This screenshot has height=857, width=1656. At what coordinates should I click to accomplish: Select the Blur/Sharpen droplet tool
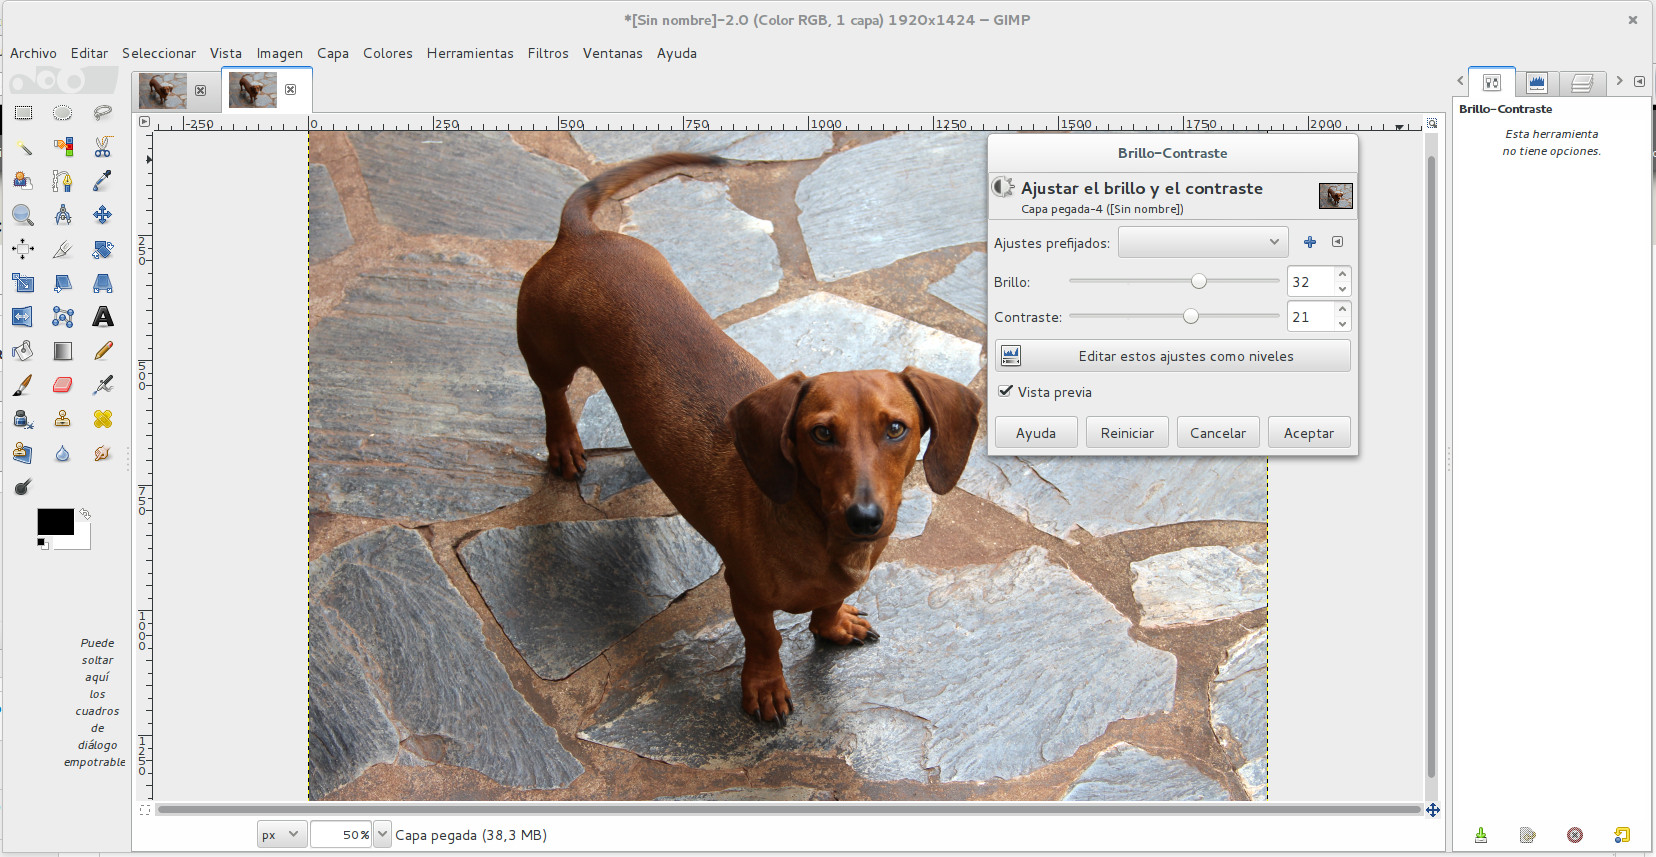point(63,453)
